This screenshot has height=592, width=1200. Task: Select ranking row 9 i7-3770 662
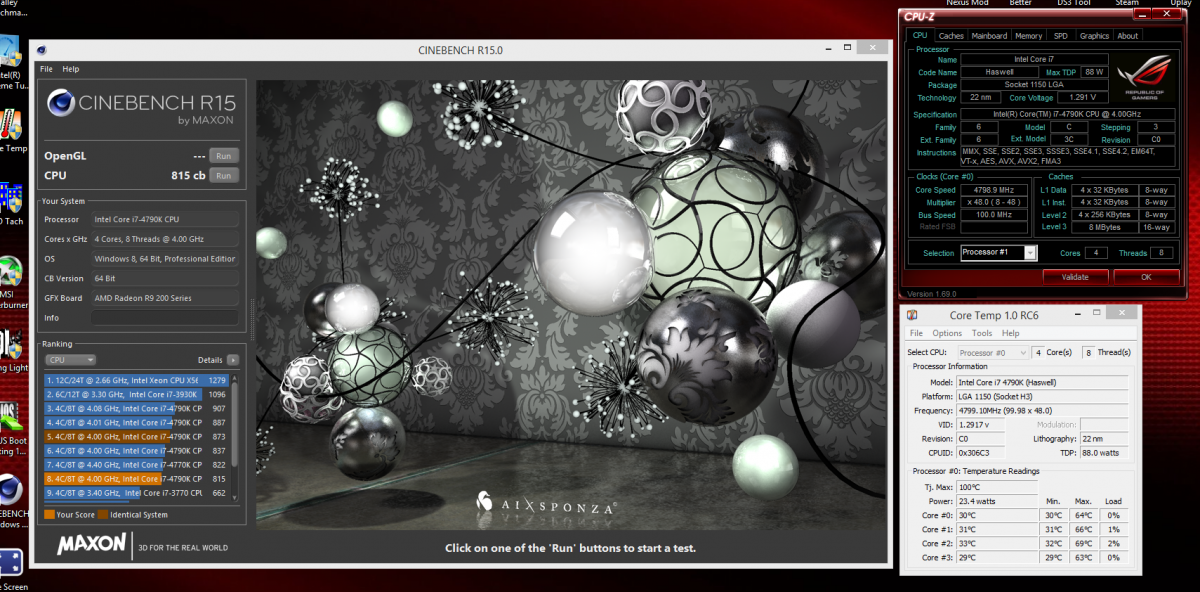136,493
